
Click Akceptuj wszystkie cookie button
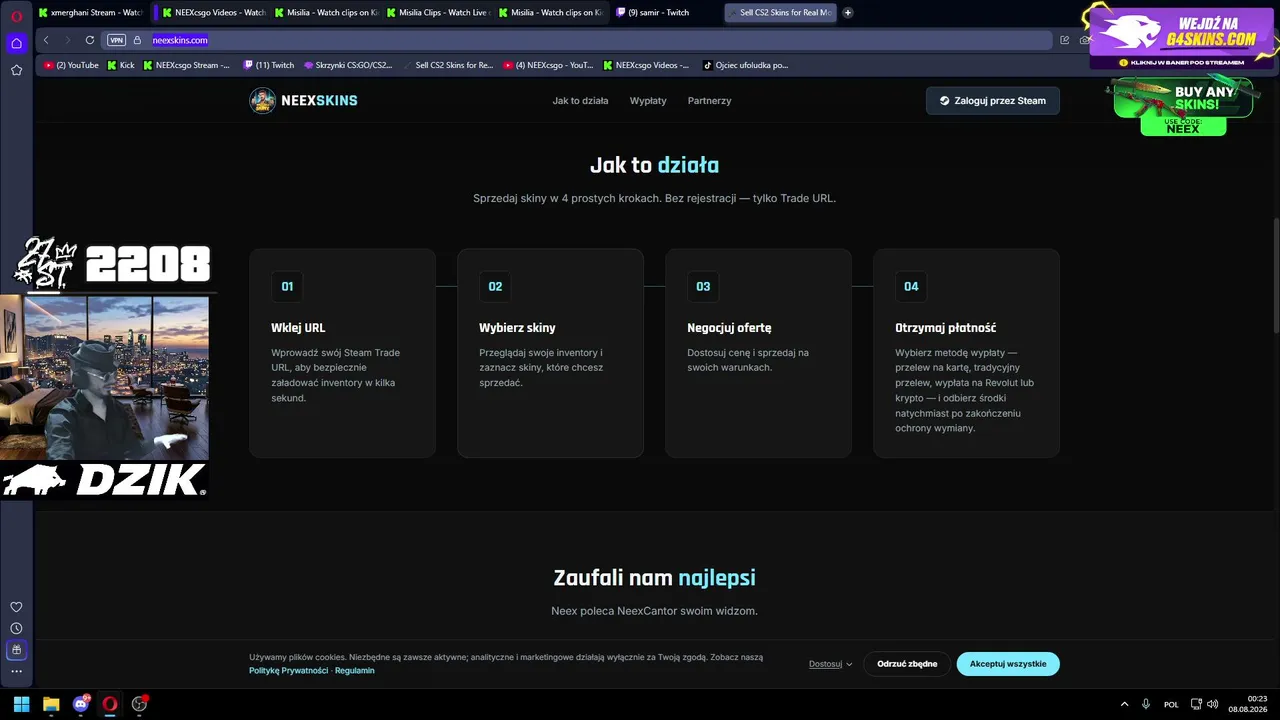1008,664
